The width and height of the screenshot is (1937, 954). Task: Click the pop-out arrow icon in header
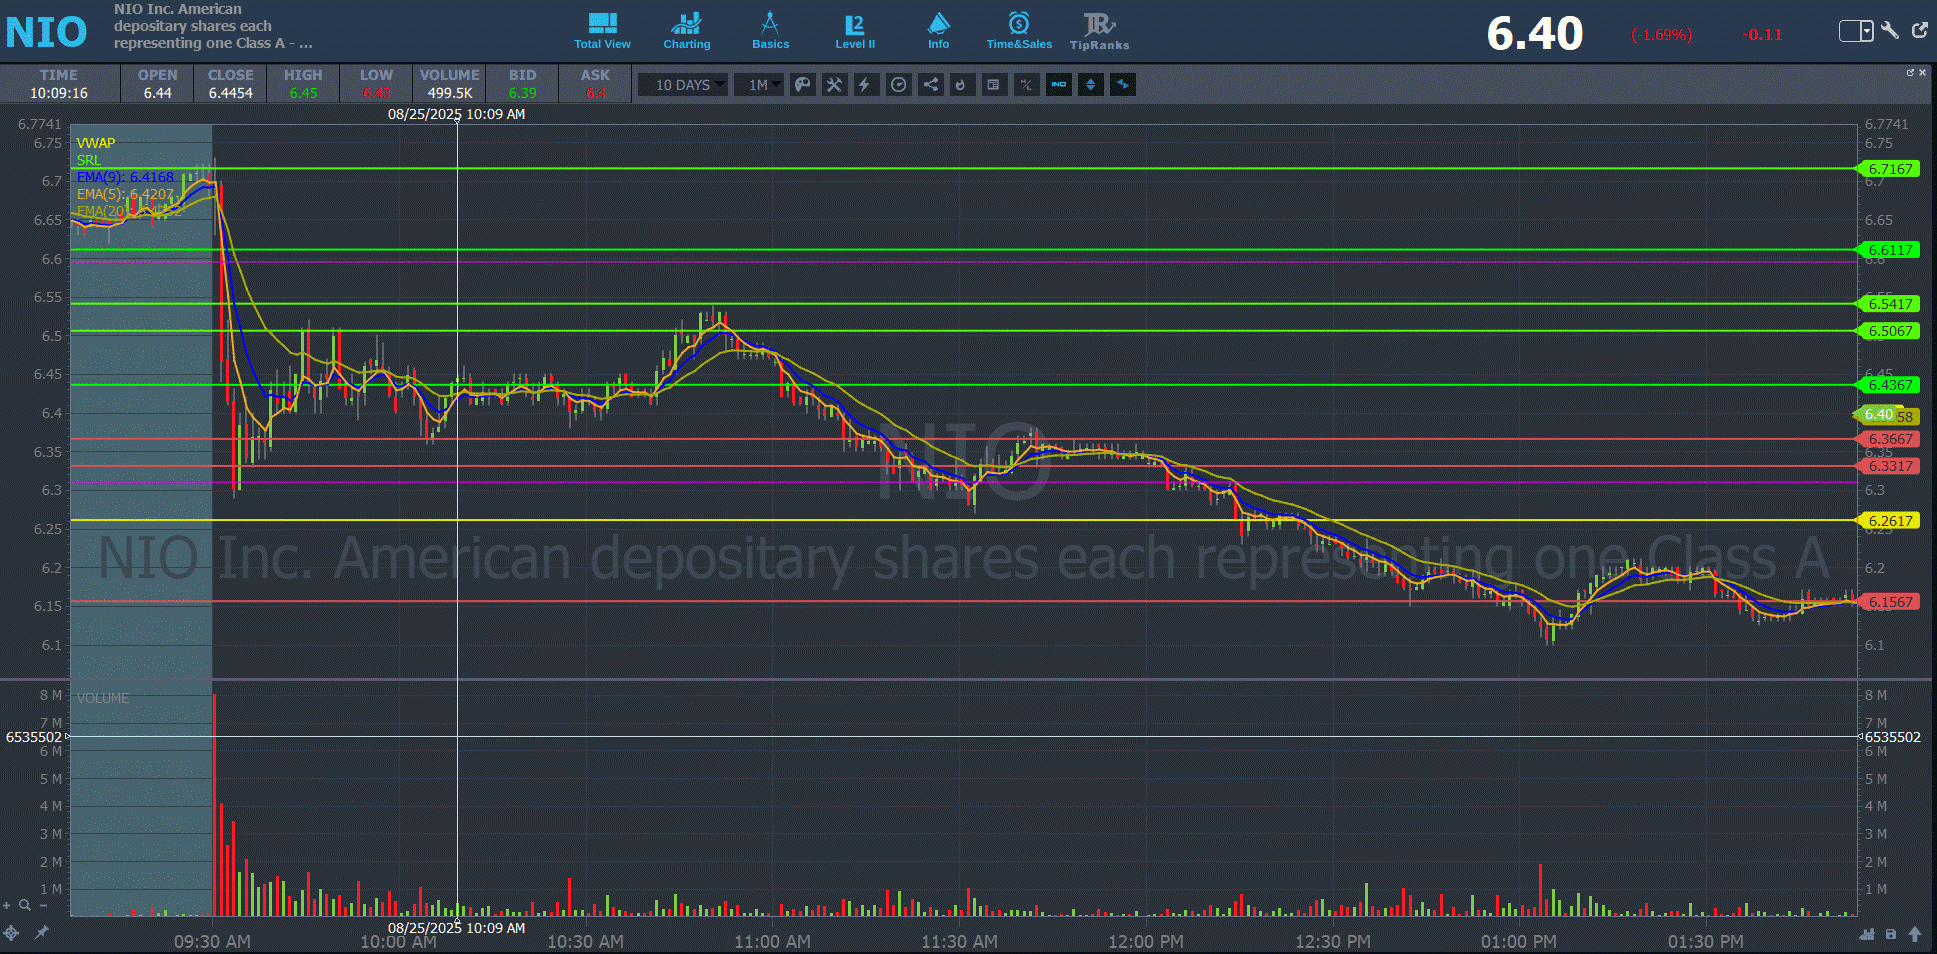click(1920, 30)
